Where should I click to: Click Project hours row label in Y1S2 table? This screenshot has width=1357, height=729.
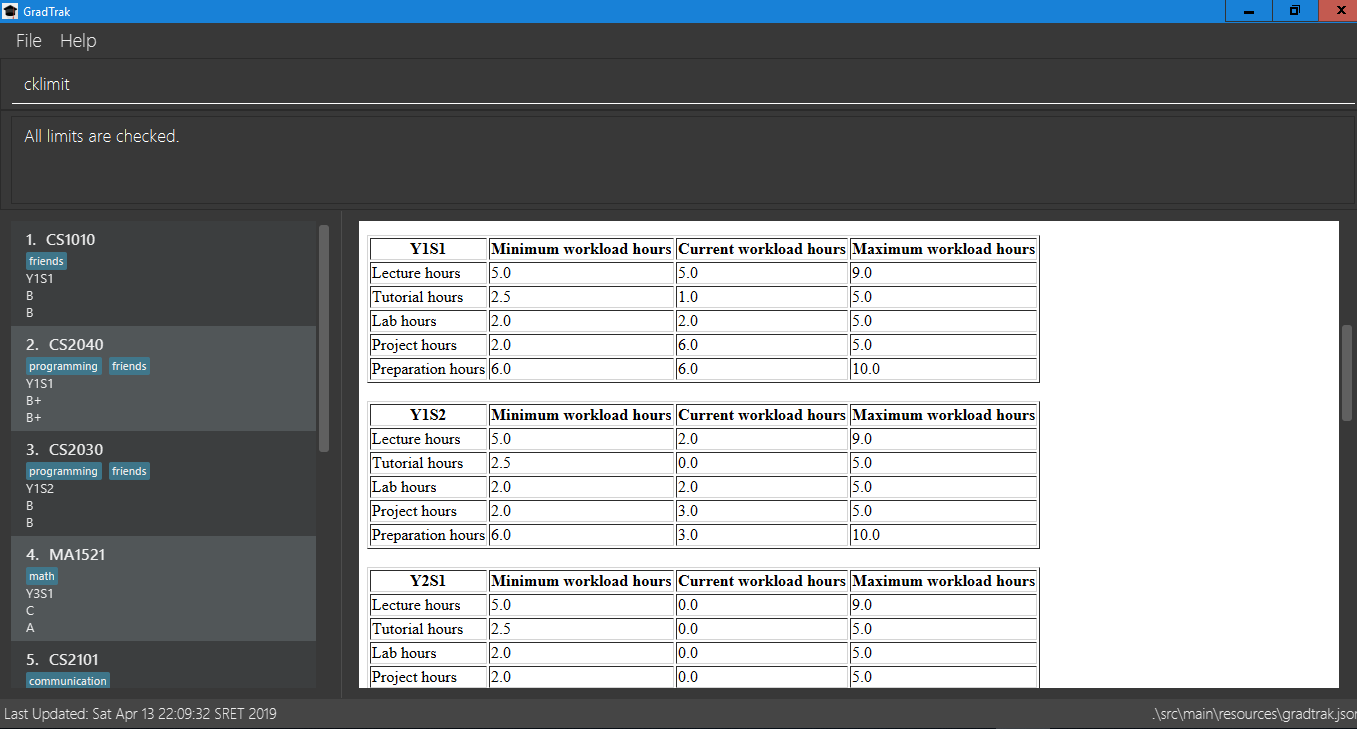click(x=414, y=511)
